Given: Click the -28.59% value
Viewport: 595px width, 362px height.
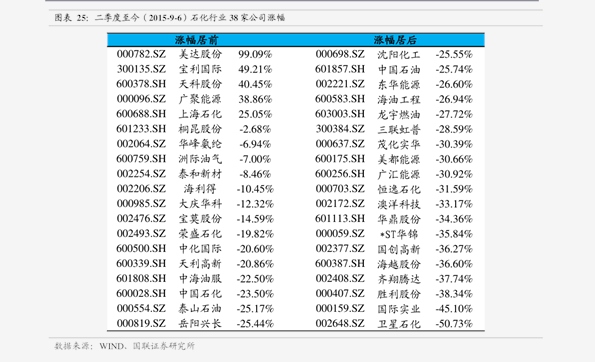Looking at the screenshot, I should click(454, 129).
